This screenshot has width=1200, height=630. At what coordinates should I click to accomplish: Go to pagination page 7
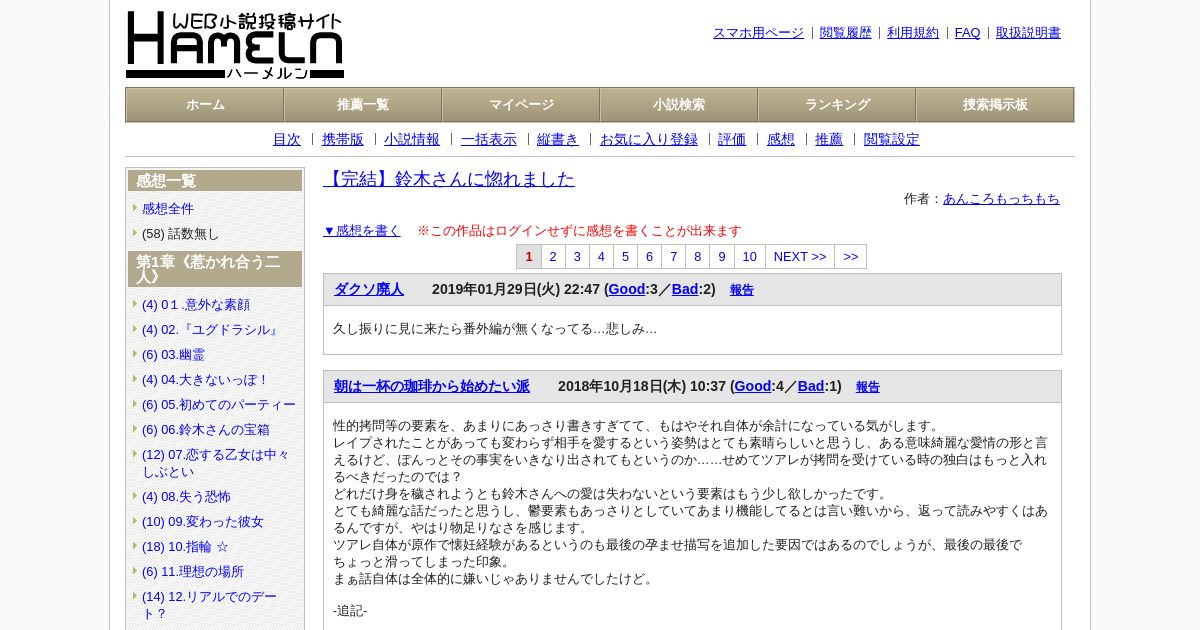(x=673, y=257)
